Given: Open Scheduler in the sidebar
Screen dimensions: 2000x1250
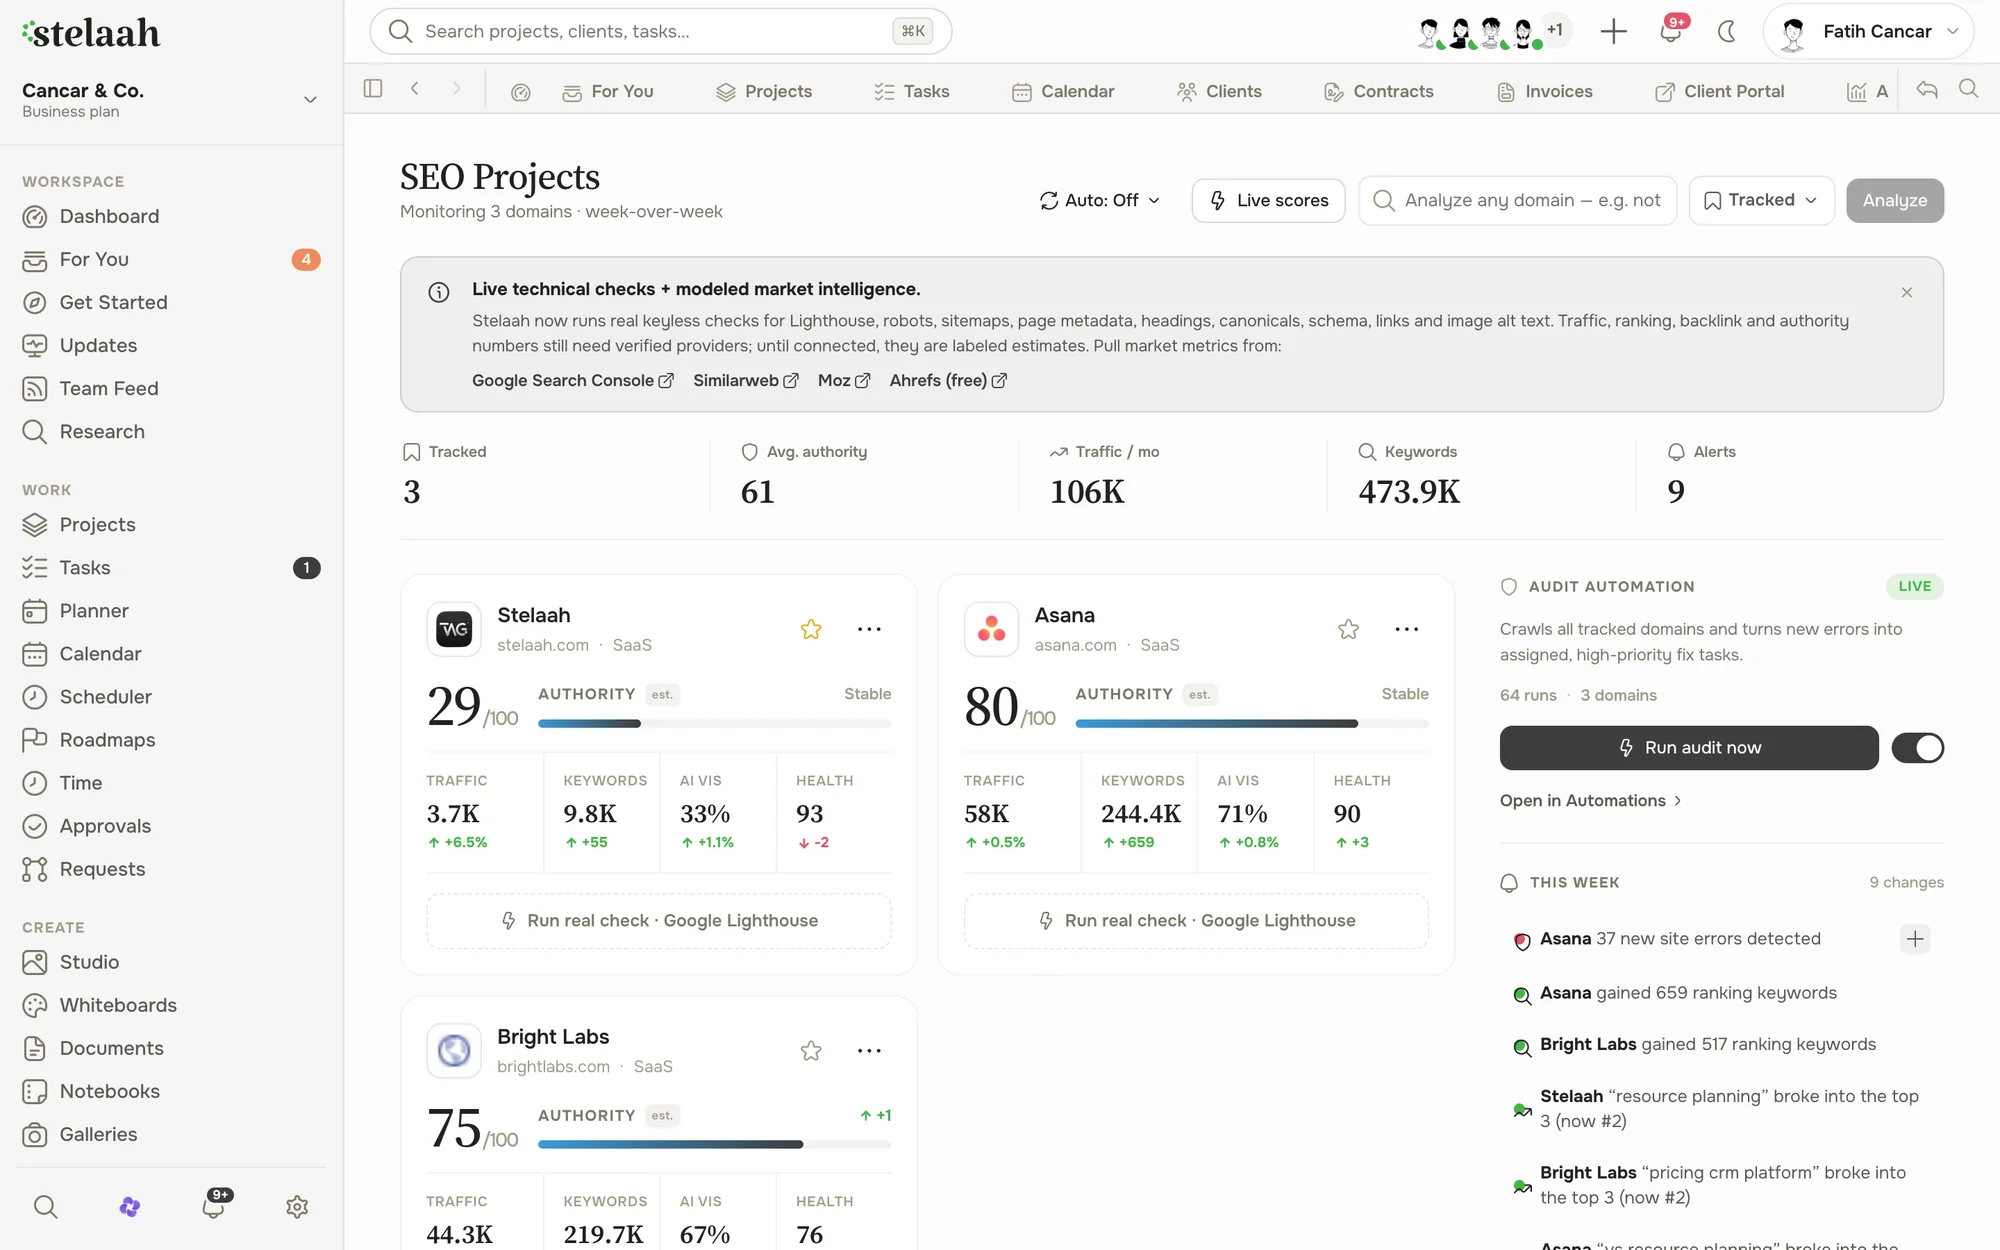Looking at the screenshot, I should (x=171, y=697).
